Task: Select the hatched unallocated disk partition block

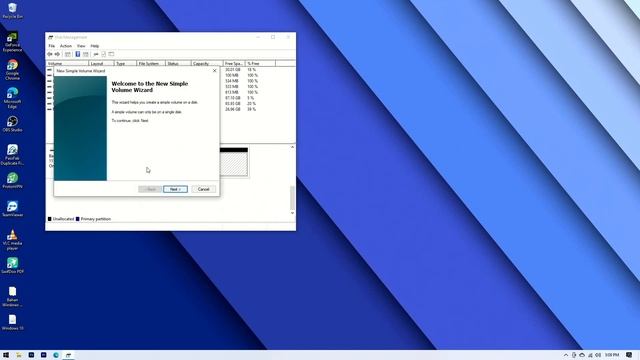Action: [234, 164]
